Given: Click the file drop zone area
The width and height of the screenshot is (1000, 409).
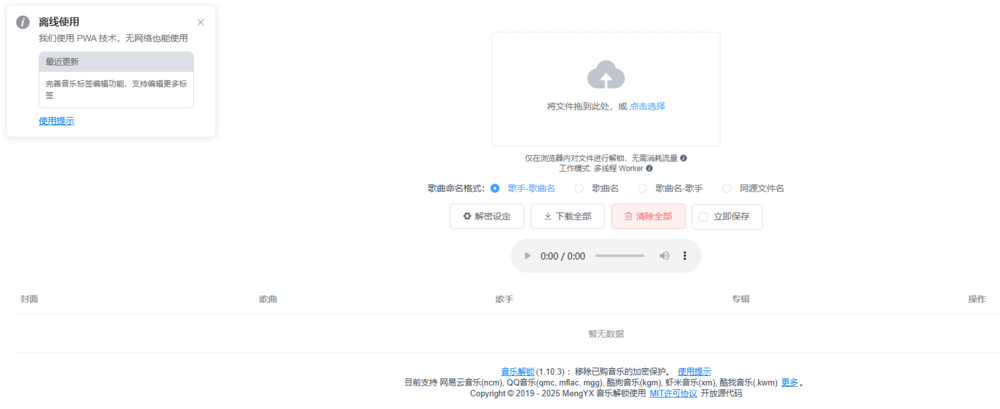Looking at the screenshot, I should click(606, 89).
